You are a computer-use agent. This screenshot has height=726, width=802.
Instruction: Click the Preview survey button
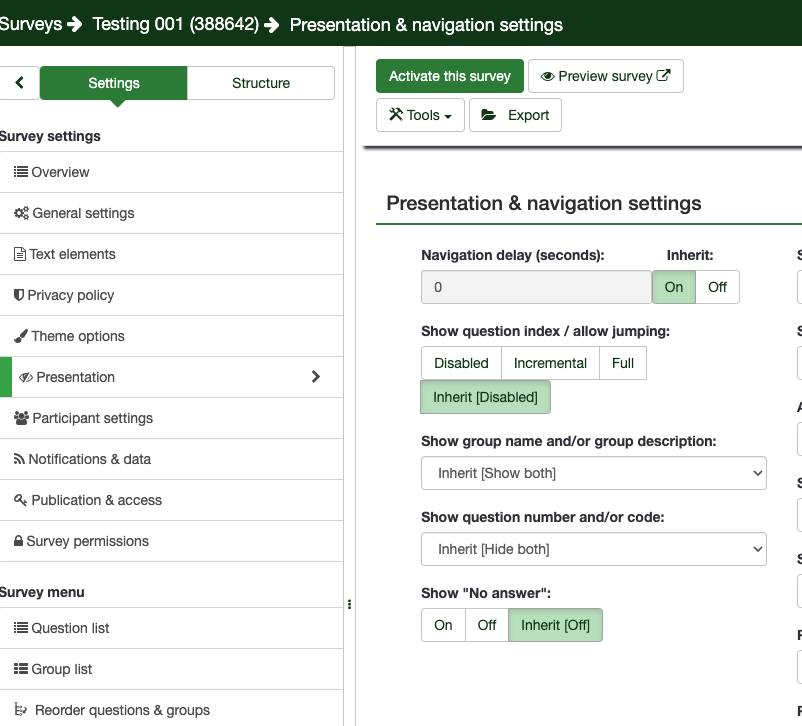point(605,76)
